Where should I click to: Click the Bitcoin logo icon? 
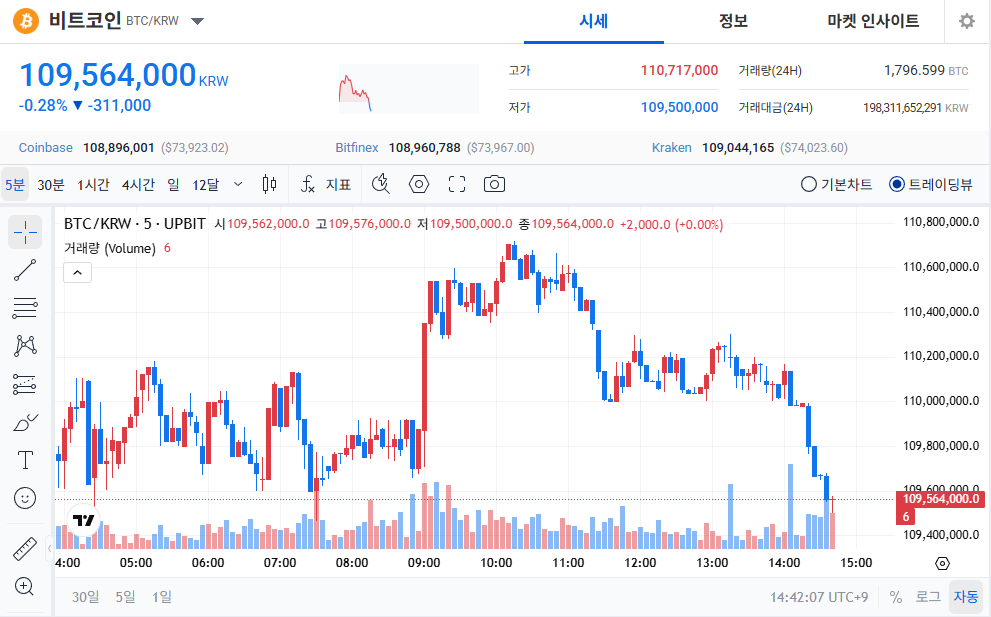pyautogui.click(x=26, y=21)
